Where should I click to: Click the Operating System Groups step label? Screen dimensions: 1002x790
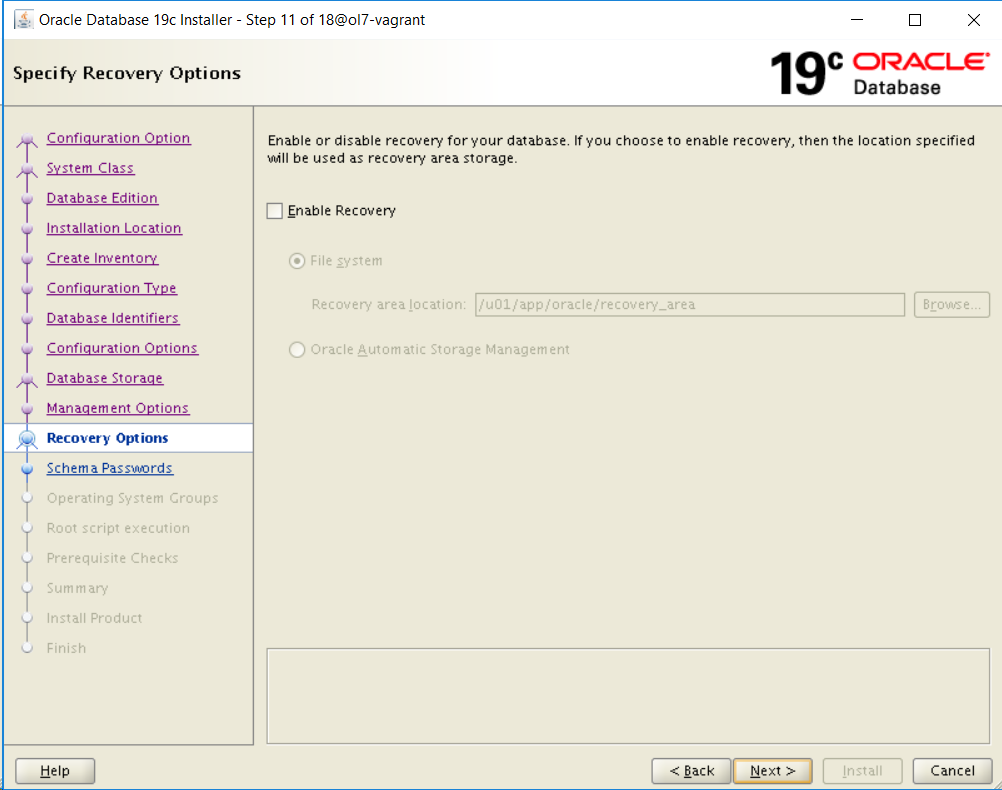pos(132,499)
